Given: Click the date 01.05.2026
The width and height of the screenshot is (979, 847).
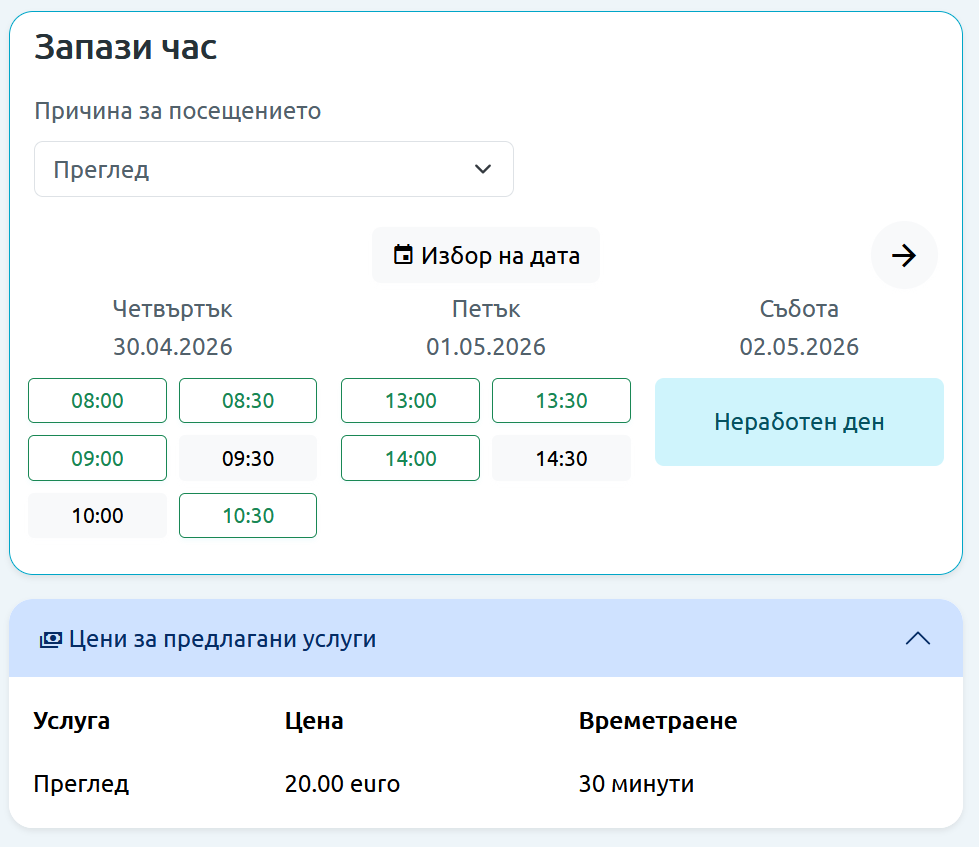Looking at the screenshot, I should [486, 346].
